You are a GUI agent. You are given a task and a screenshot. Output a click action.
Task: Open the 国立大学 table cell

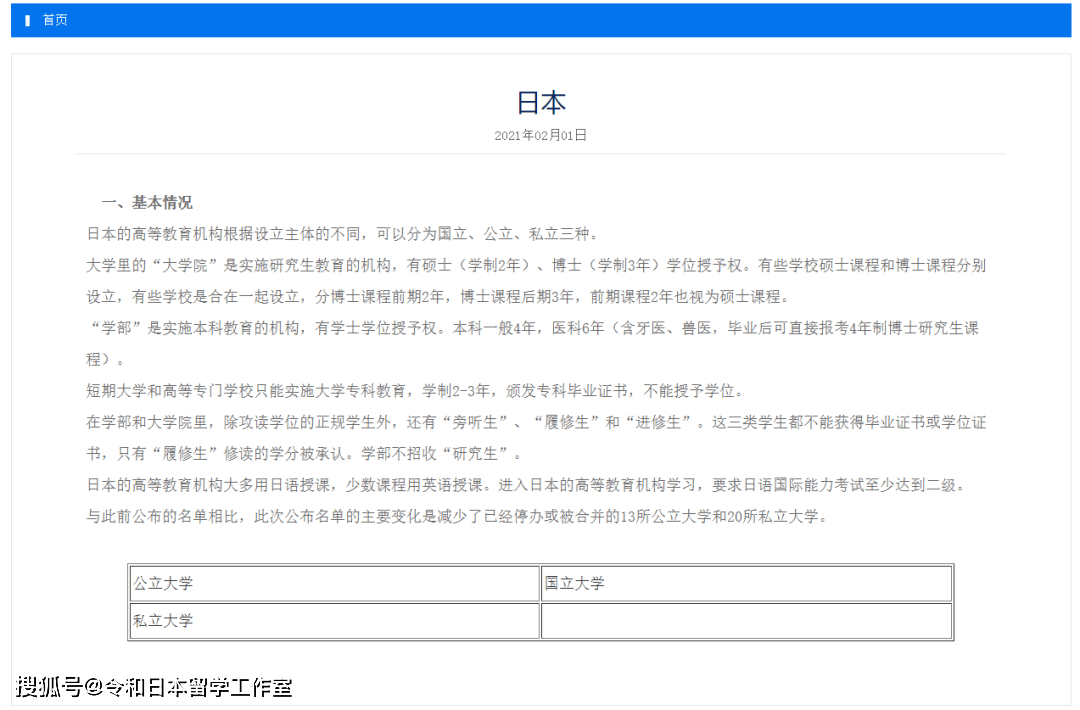pos(747,584)
